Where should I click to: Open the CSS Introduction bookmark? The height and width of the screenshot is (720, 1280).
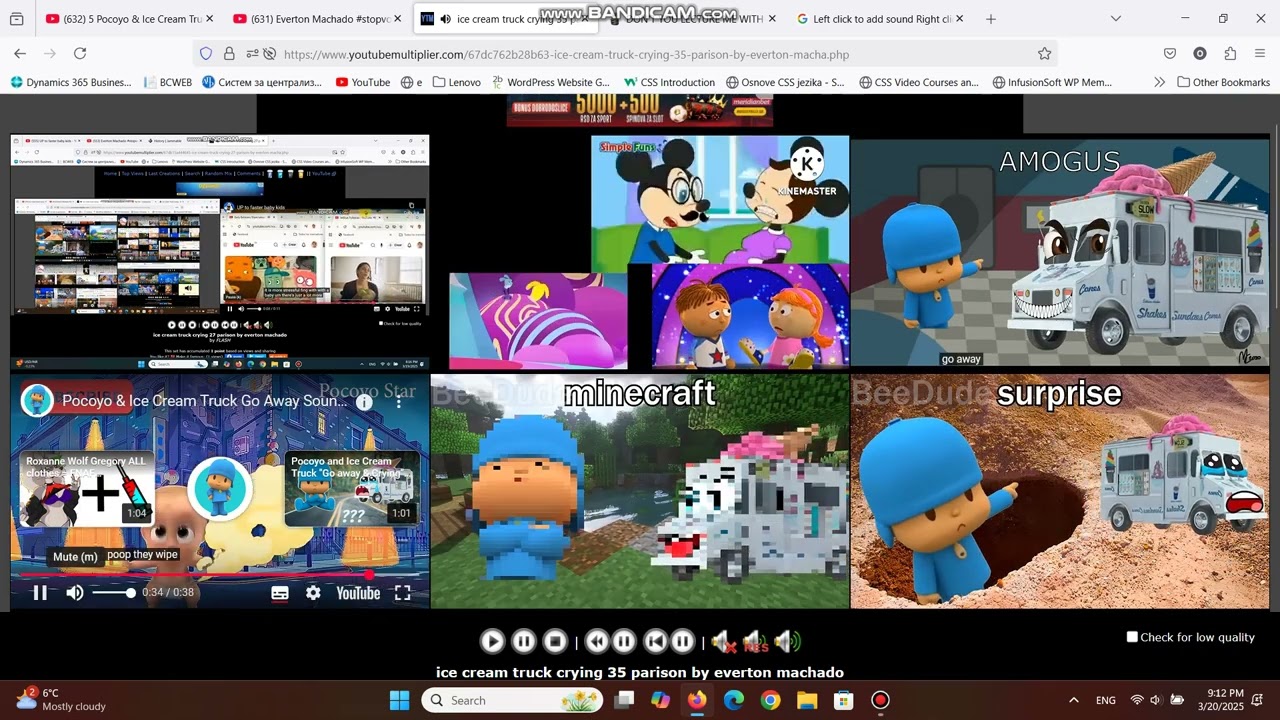(x=669, y=82)
